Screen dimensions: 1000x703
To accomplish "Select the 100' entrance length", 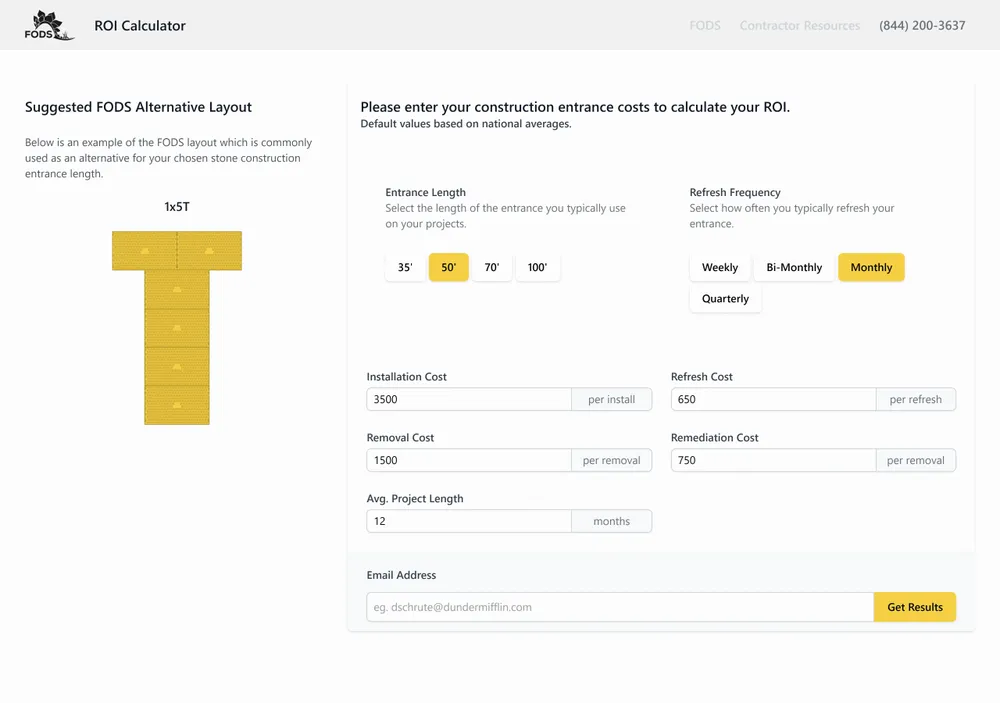I will [x=537, y=267].
